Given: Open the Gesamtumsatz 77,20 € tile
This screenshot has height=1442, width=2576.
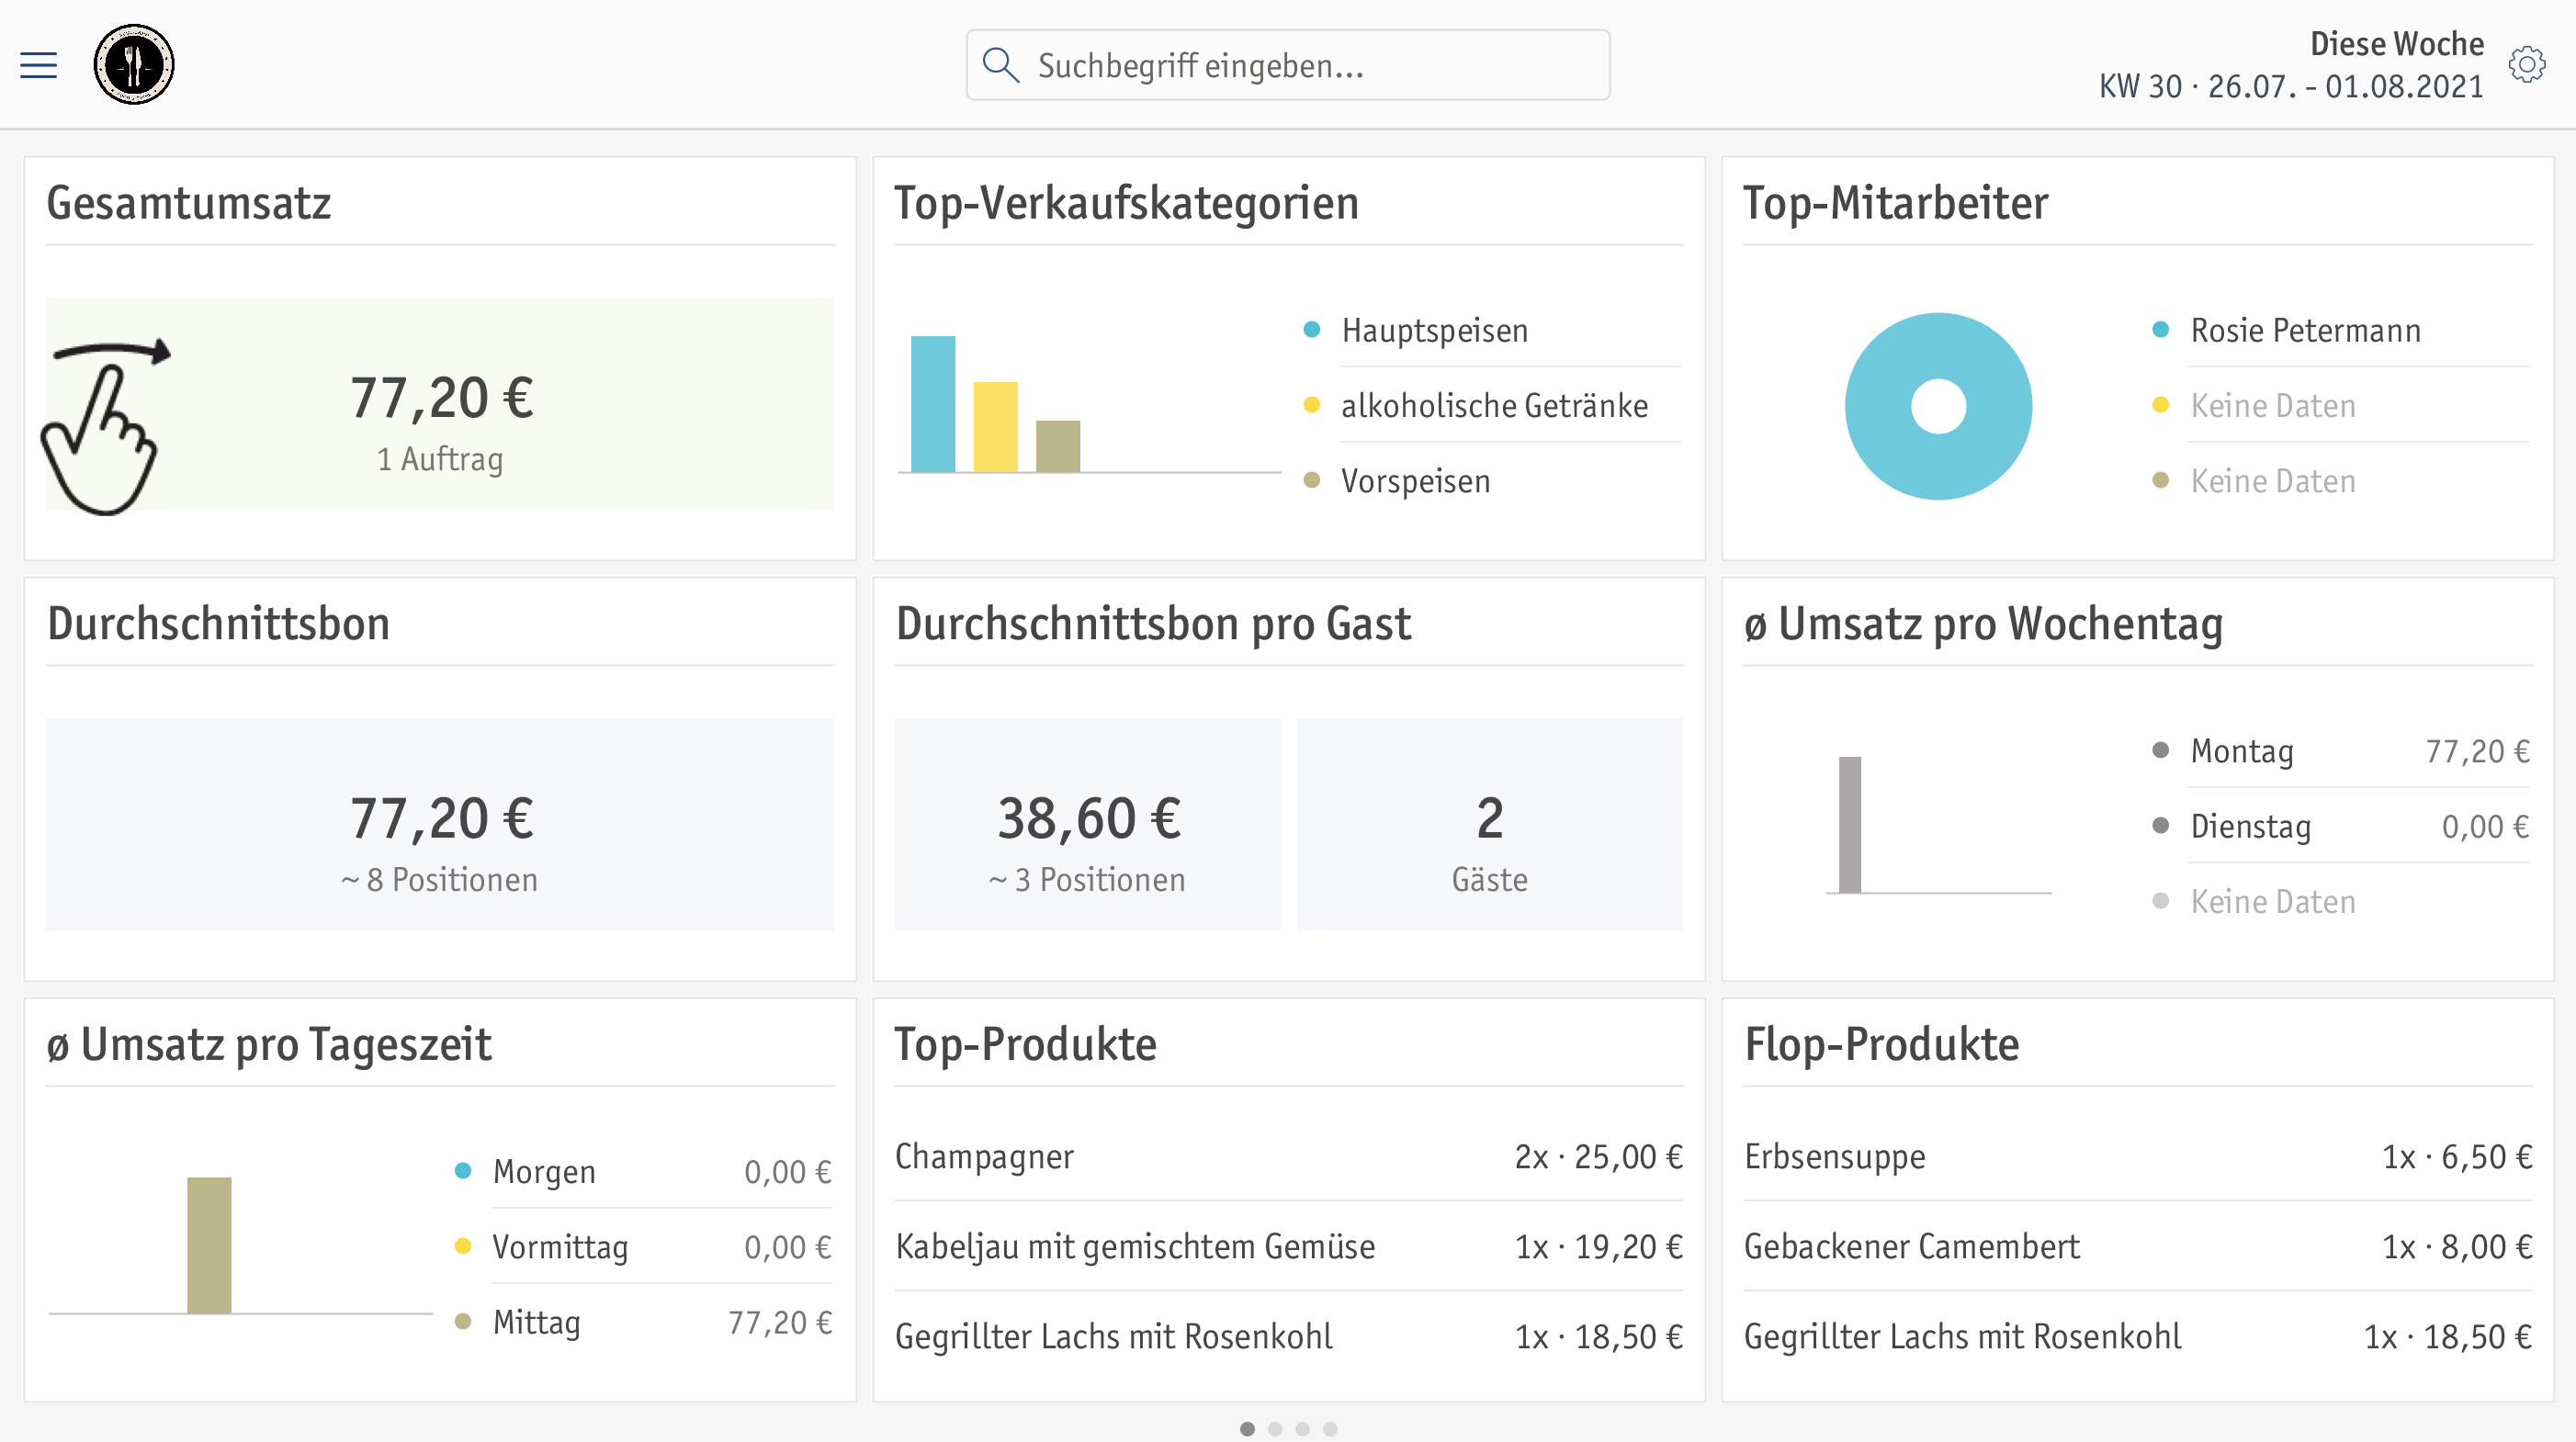Looking at the screenshot, I should click(x=440, y=404).
